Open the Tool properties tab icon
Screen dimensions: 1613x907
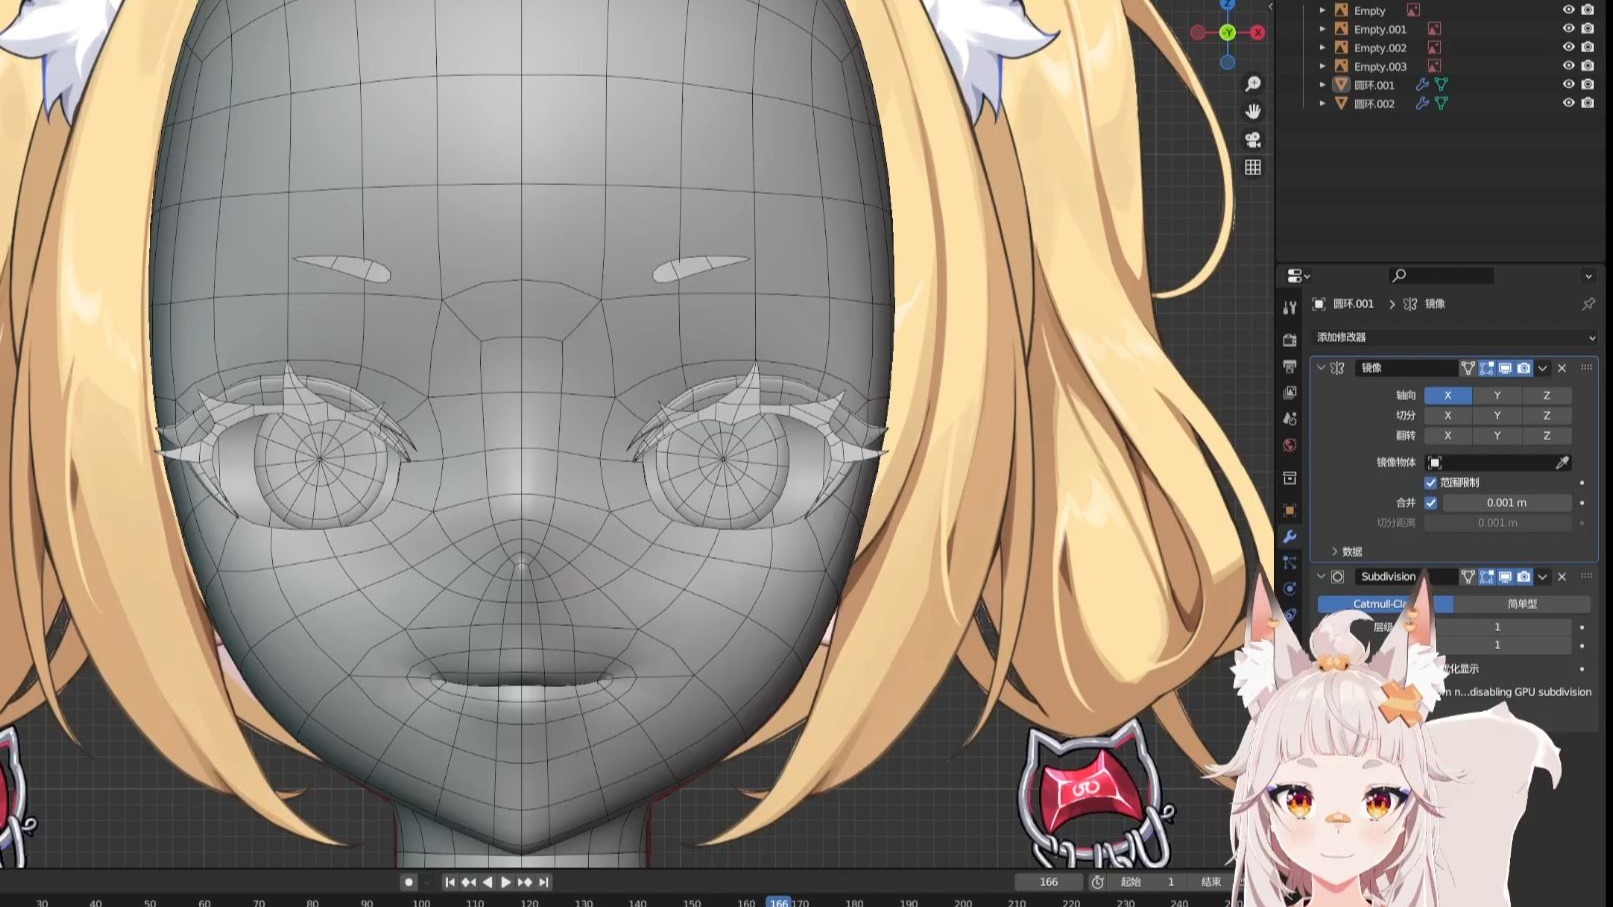(1290, 307)
